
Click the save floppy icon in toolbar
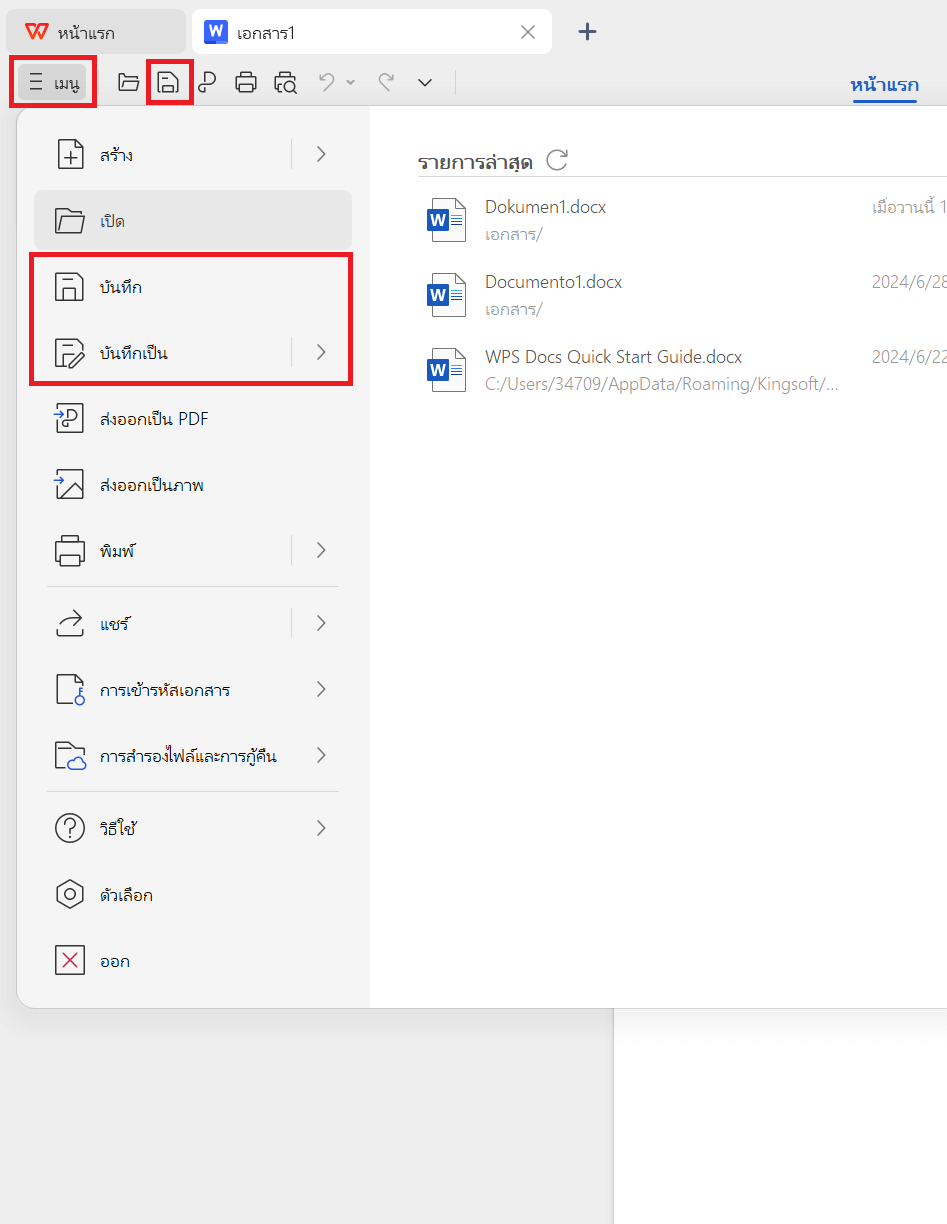[169, 82]
